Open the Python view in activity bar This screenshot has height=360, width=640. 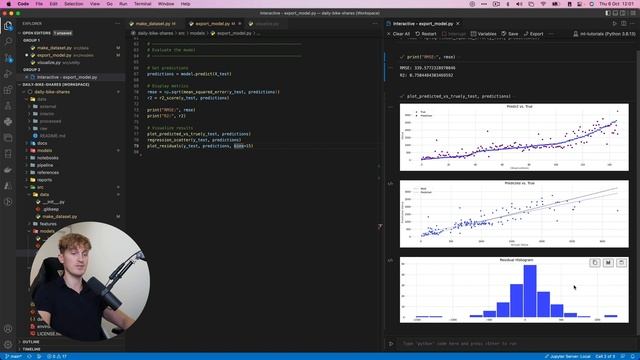[x=8, y=122]
